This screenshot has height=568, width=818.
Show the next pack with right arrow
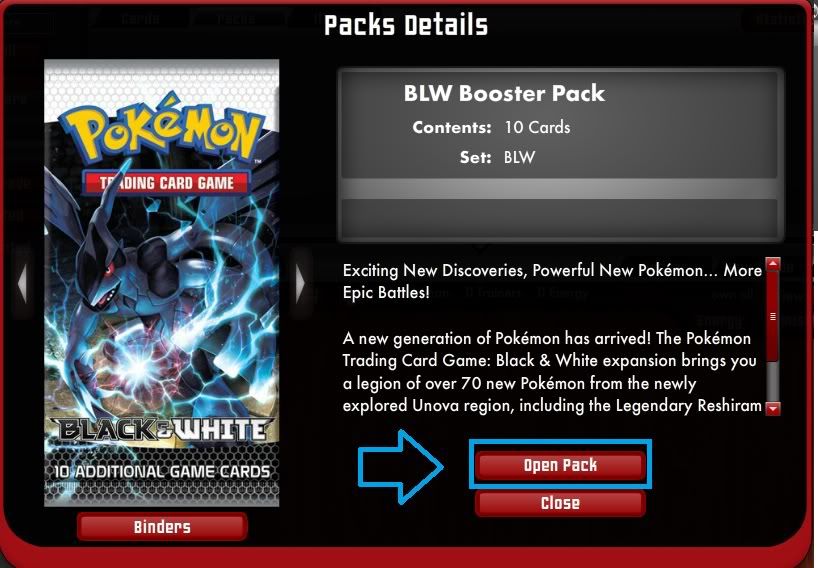(300, 283)
